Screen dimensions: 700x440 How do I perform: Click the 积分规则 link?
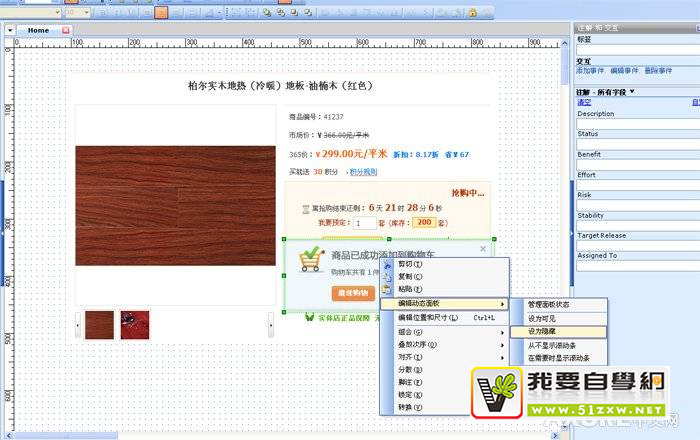(336, 172)
